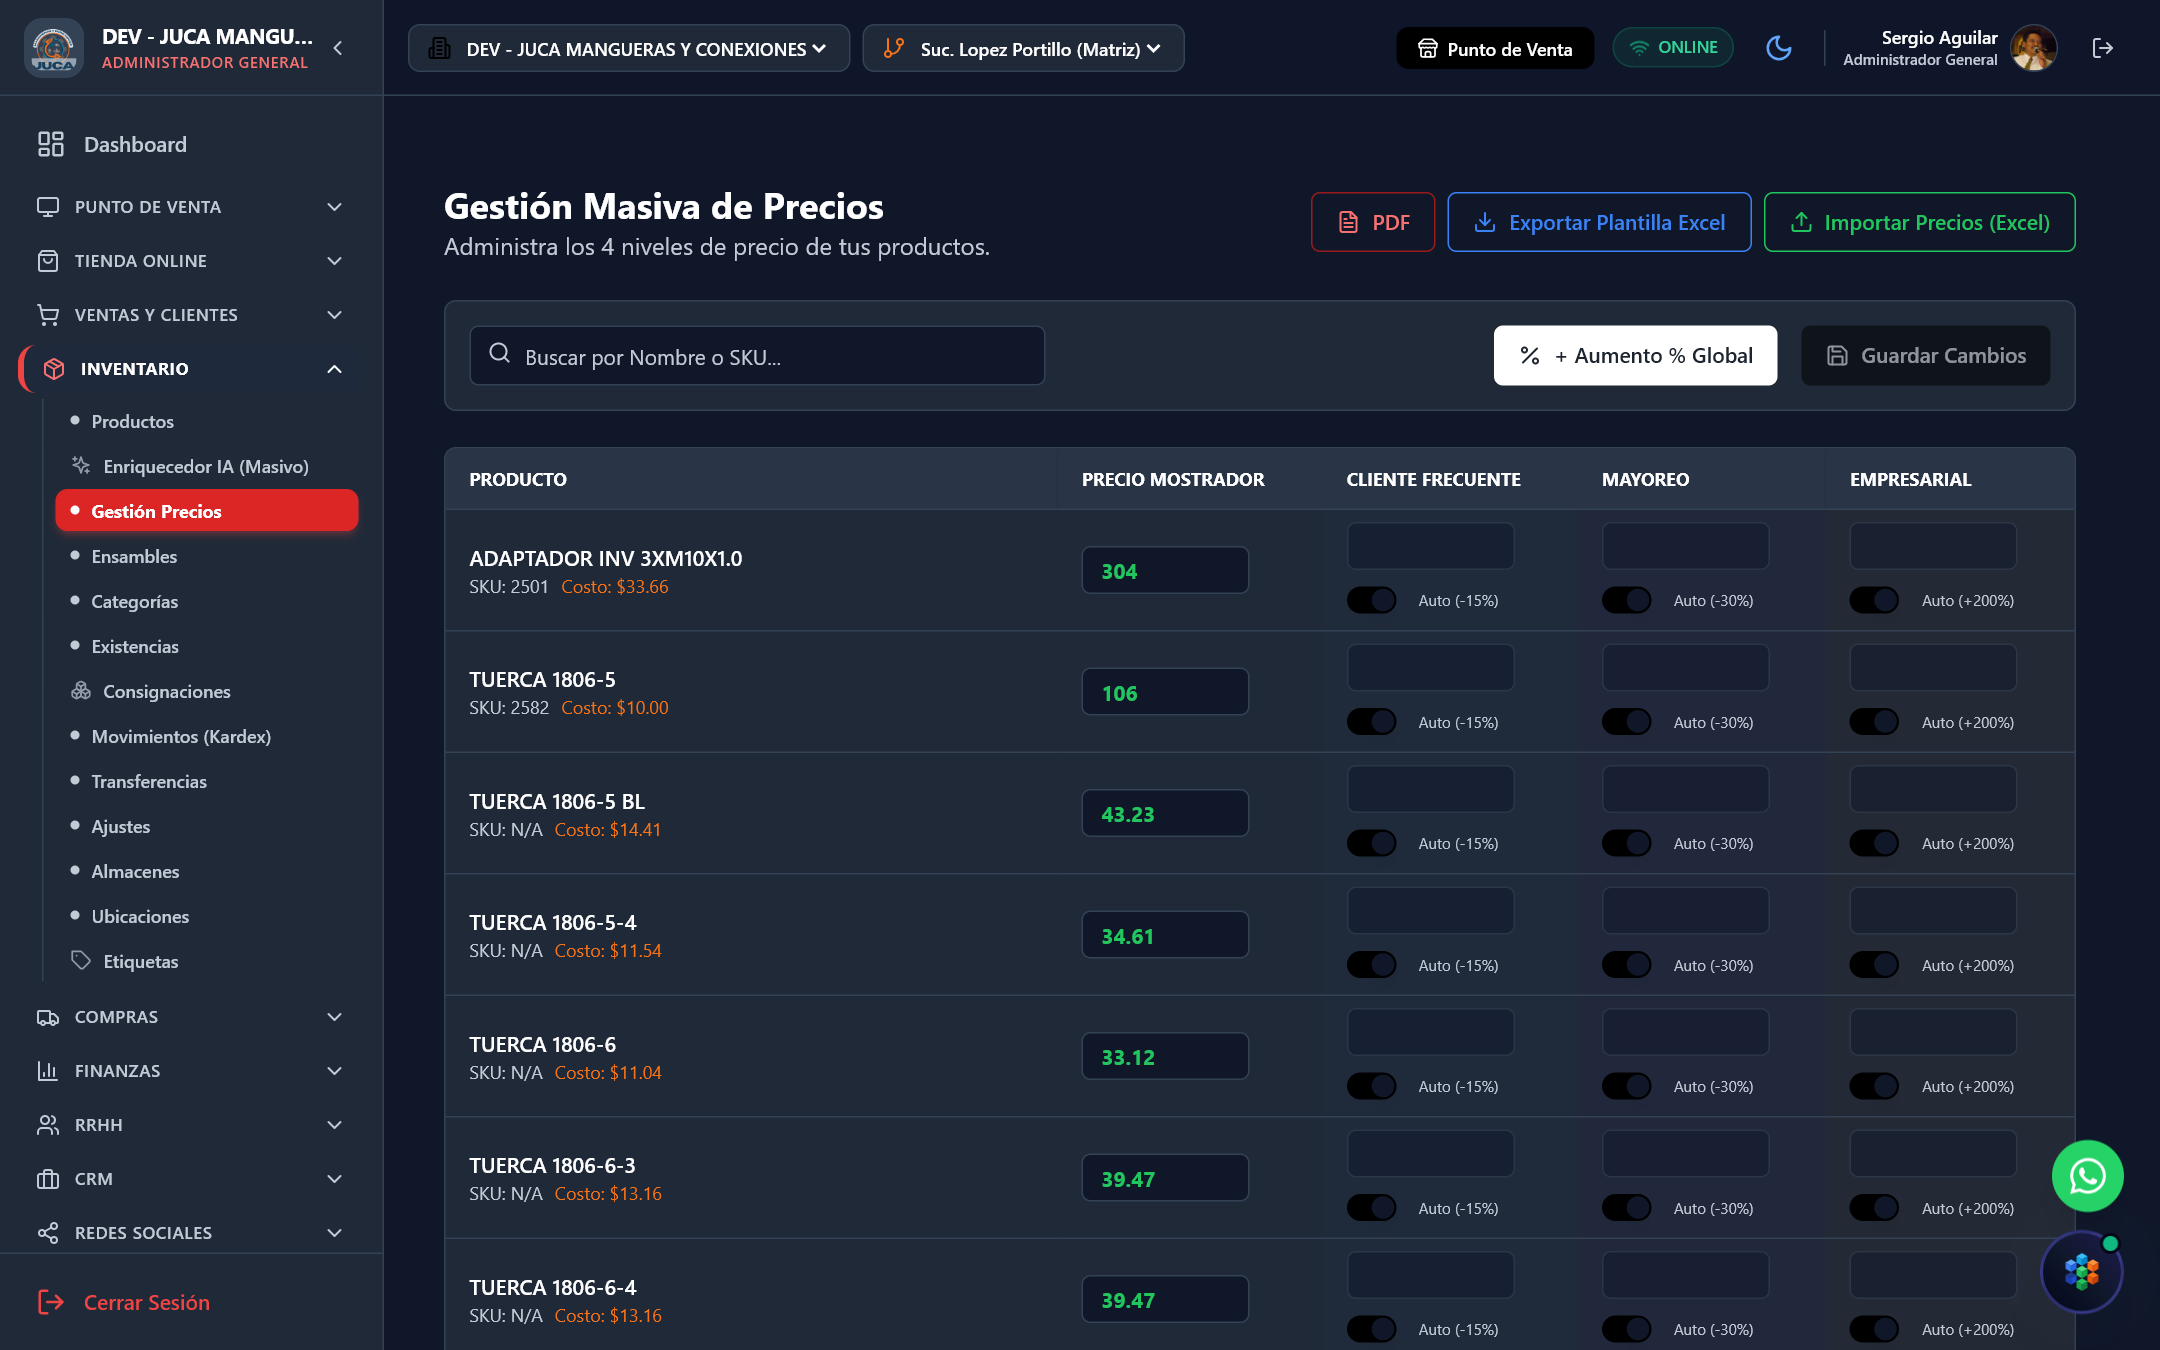Click the Inventario box icon
The height and width of the screenshot is (1350, 2160).
[x=54, y=369]
